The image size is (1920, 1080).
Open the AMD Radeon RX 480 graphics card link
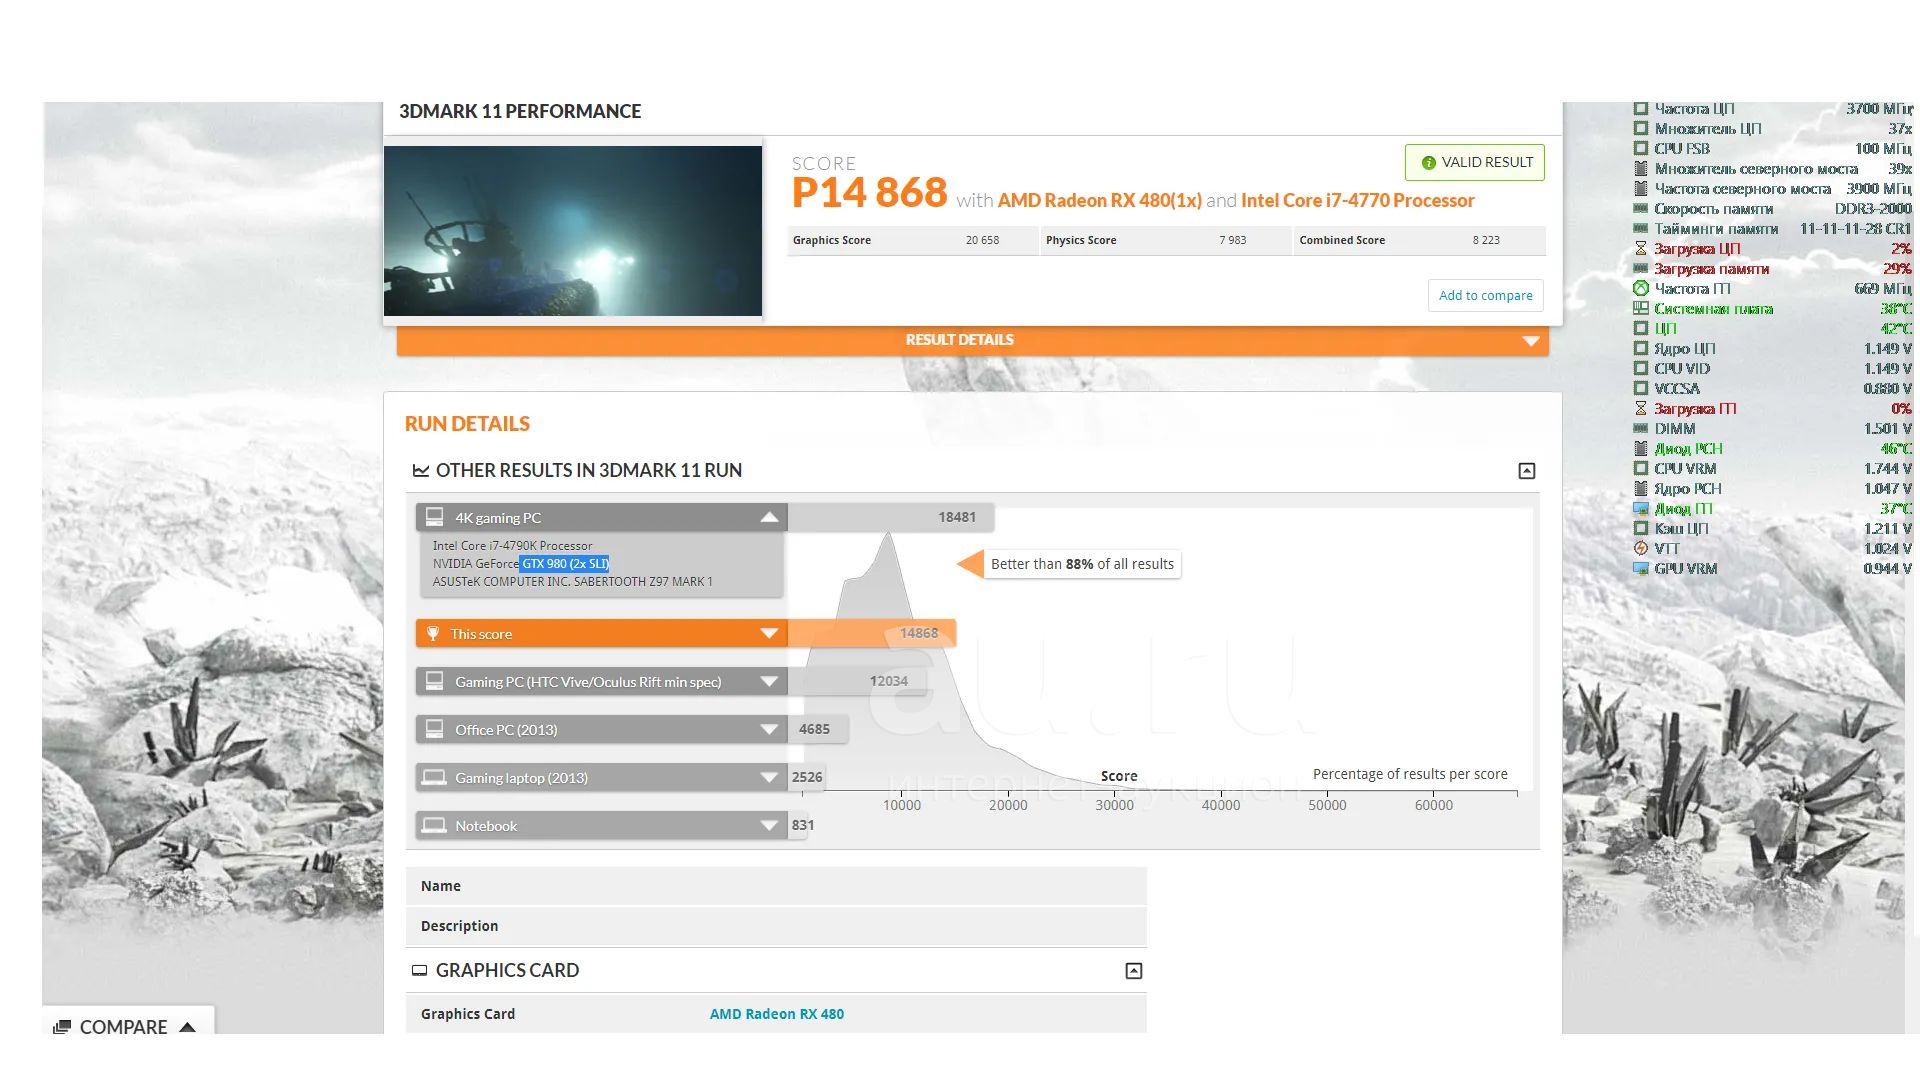[777, 1014]
